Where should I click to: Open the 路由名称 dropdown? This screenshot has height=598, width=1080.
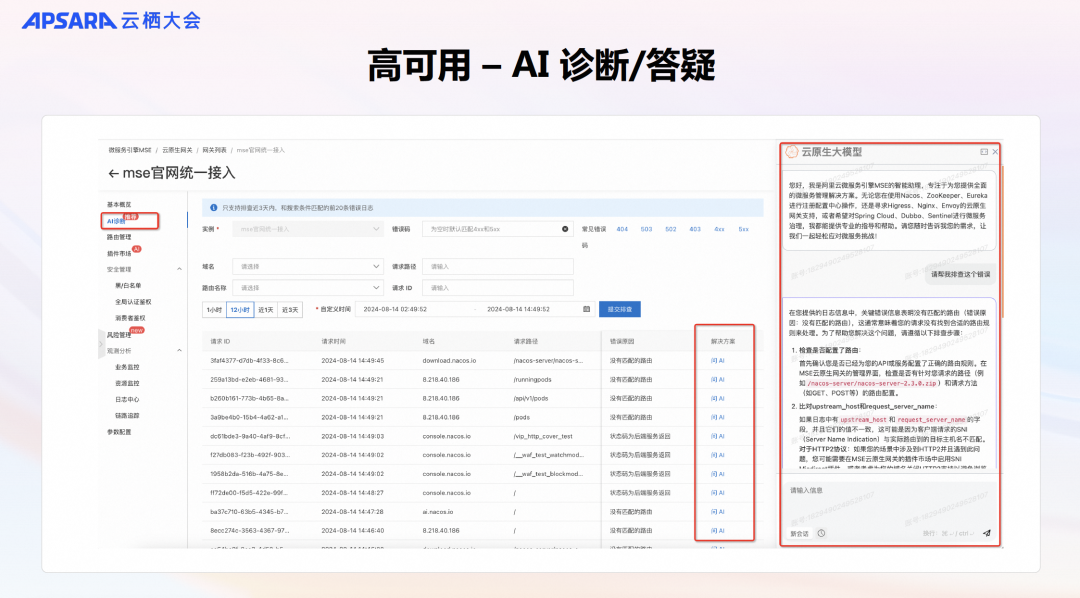pyautogui.click(x=307, y=288)
